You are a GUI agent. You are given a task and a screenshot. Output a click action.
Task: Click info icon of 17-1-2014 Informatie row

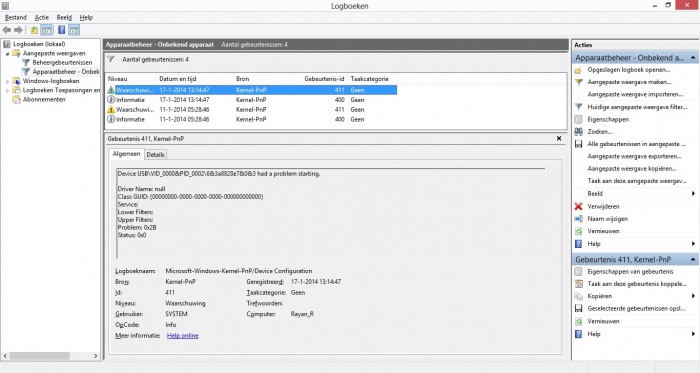pyautogui.click(x=111, y=99)
